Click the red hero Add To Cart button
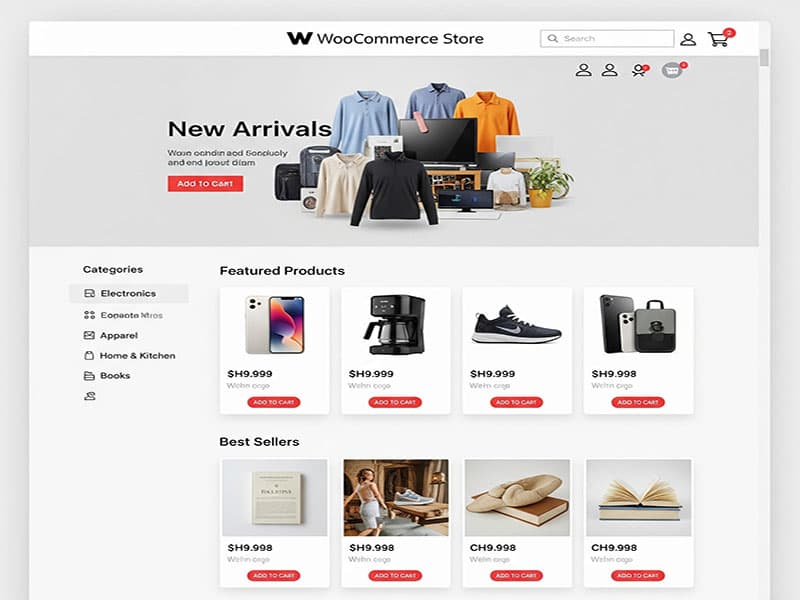 [206, 184]
